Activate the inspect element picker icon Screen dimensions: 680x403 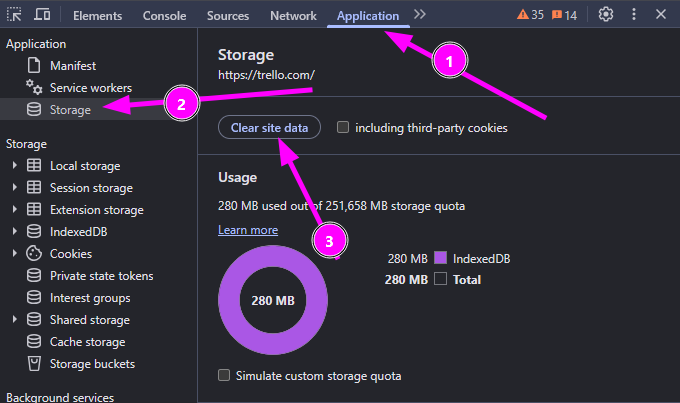tap(14, 15)
